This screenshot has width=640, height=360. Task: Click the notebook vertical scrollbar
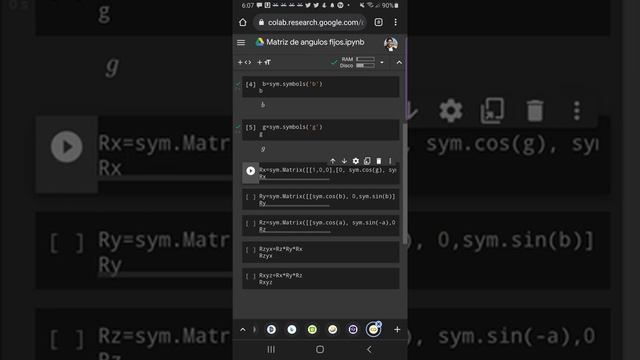point(404,184)
